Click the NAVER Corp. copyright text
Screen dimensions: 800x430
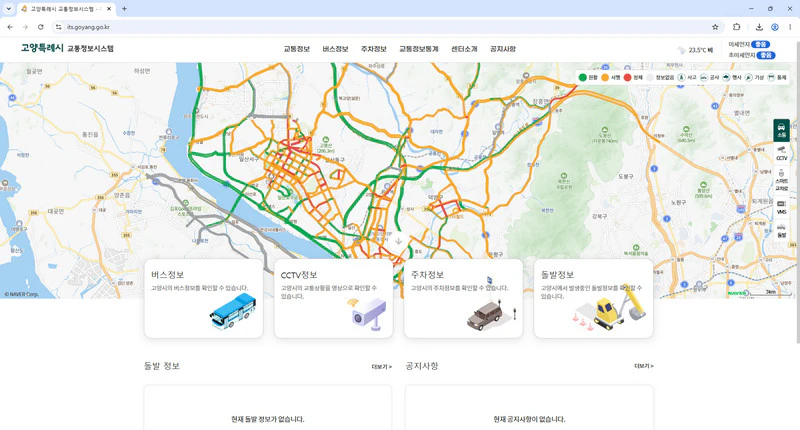(21, 294)
